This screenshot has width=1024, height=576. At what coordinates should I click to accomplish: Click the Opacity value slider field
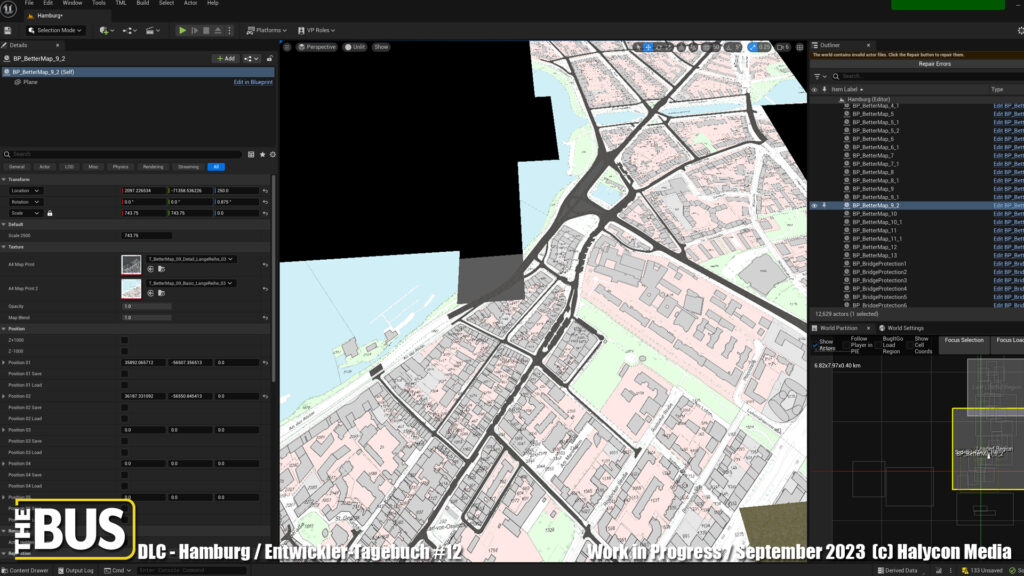[x=146, y=306]
